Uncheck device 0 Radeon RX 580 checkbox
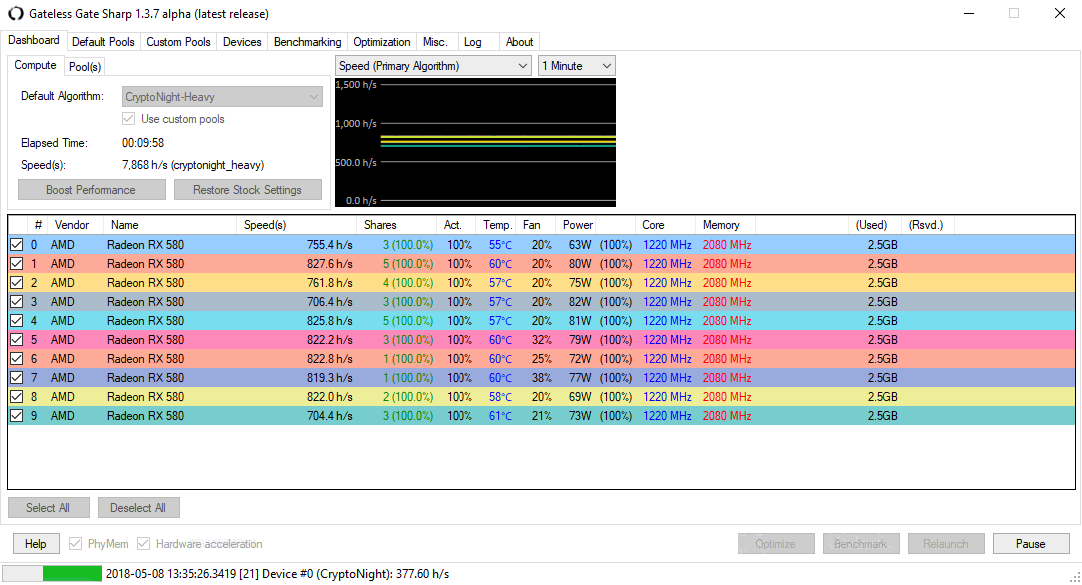1082x585 pixels. click(17, 245)
